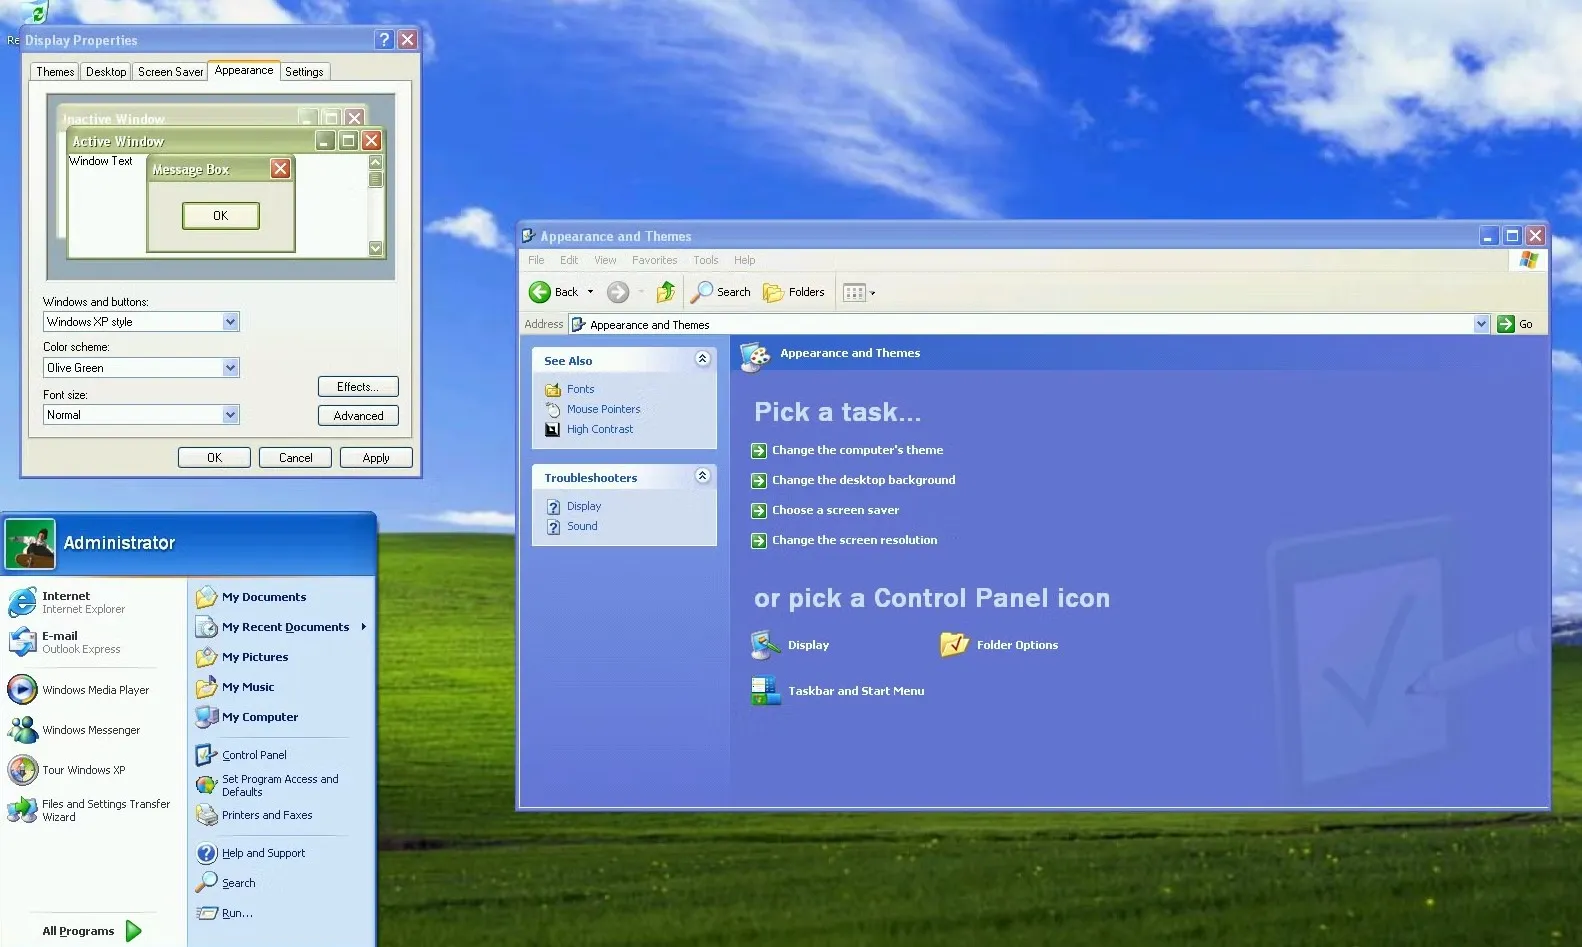Viewport: 1582px width, 947px height.
Task: Switch to the Settings tab
Action: click(304, 72)
